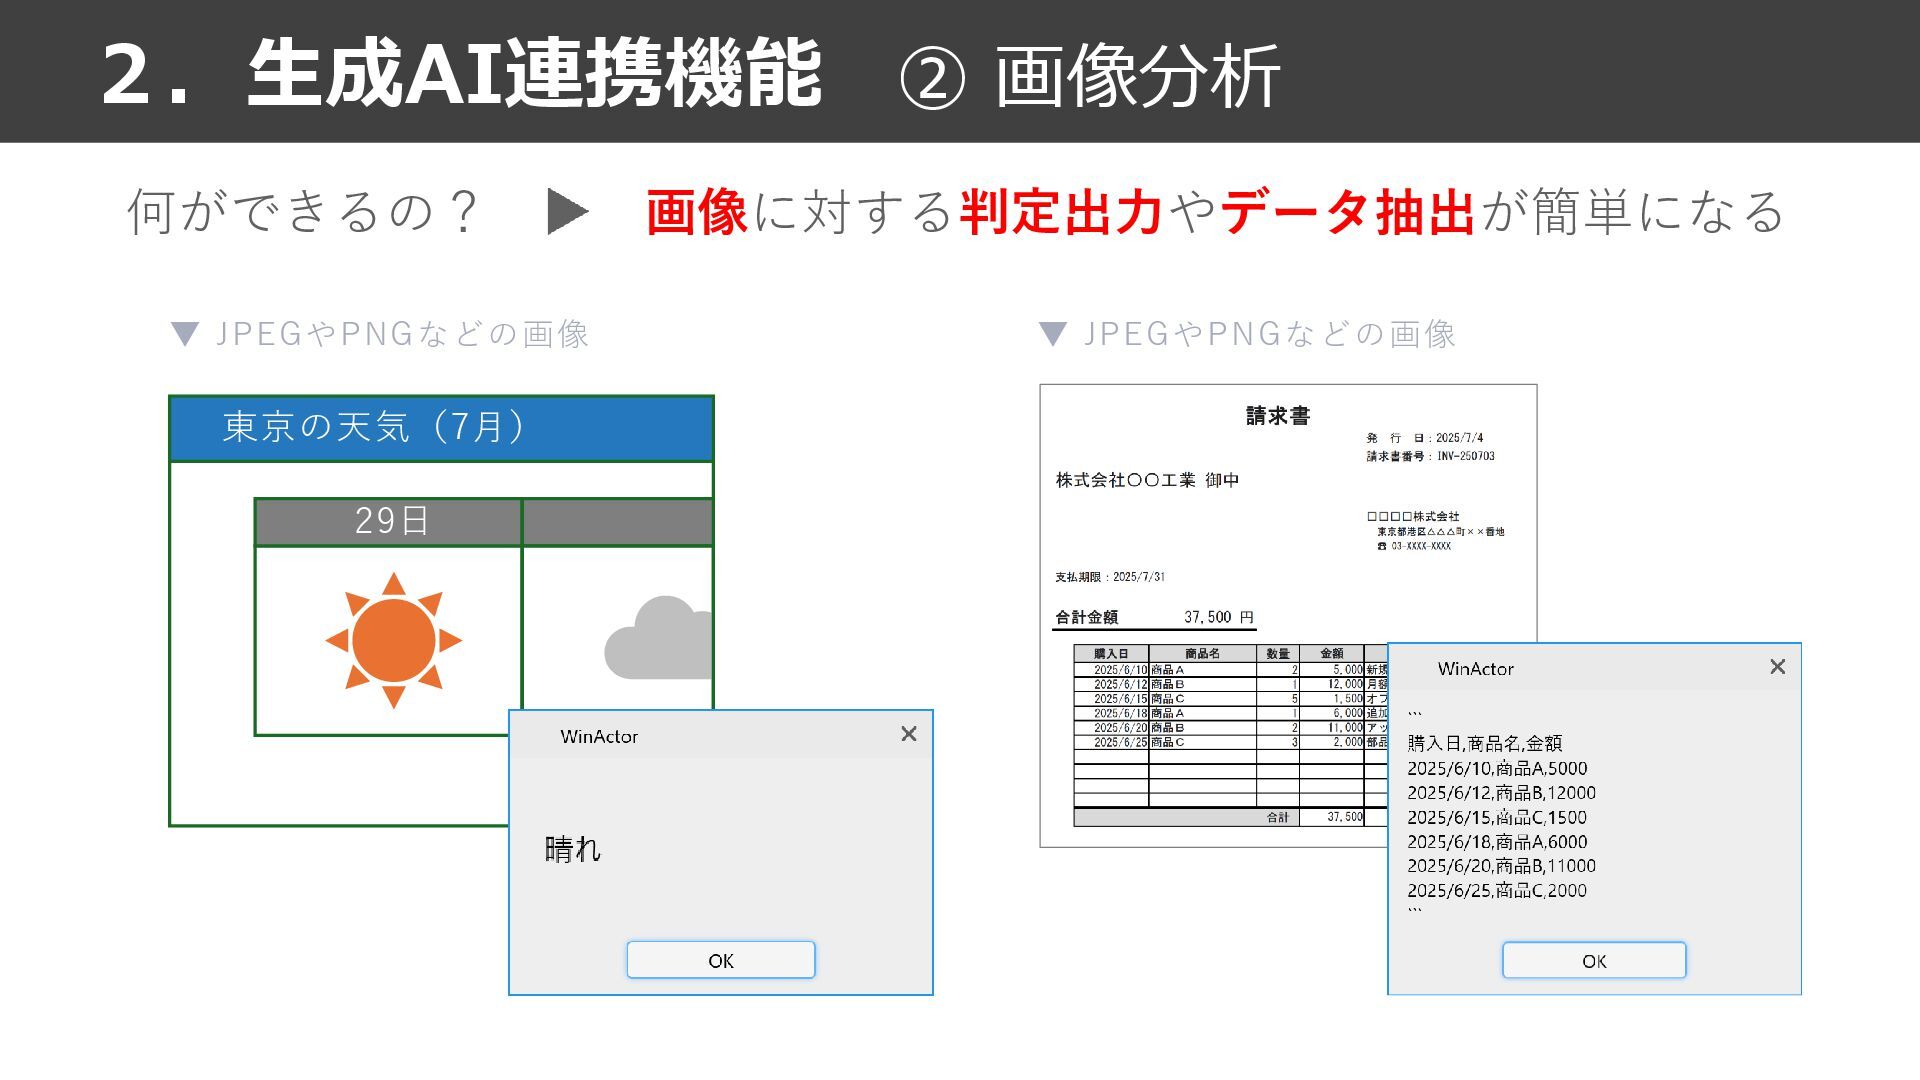This screenshot has height=1080, width=1920.
Task: Click the 商品名 column header in invoice table
Action: tap(1202, 653)
